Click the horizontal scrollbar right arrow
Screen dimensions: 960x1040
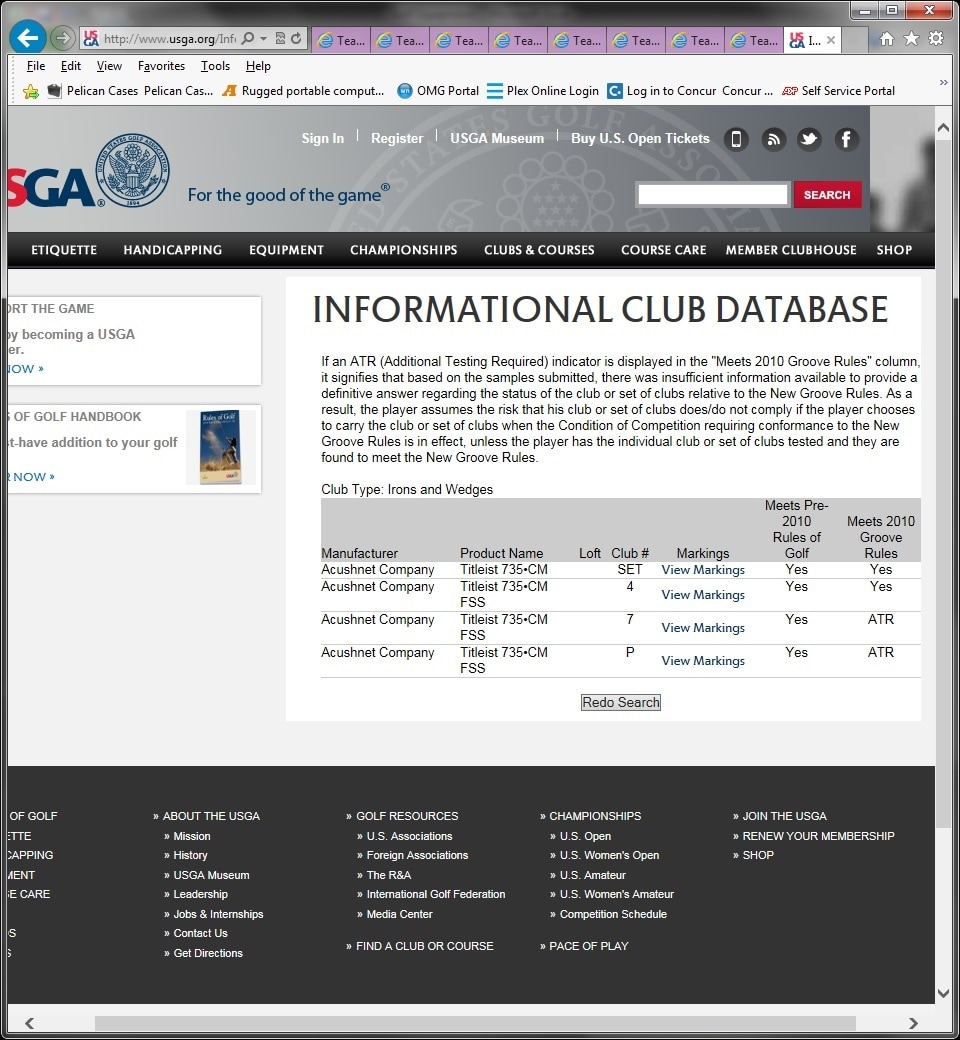[913, 1023]
